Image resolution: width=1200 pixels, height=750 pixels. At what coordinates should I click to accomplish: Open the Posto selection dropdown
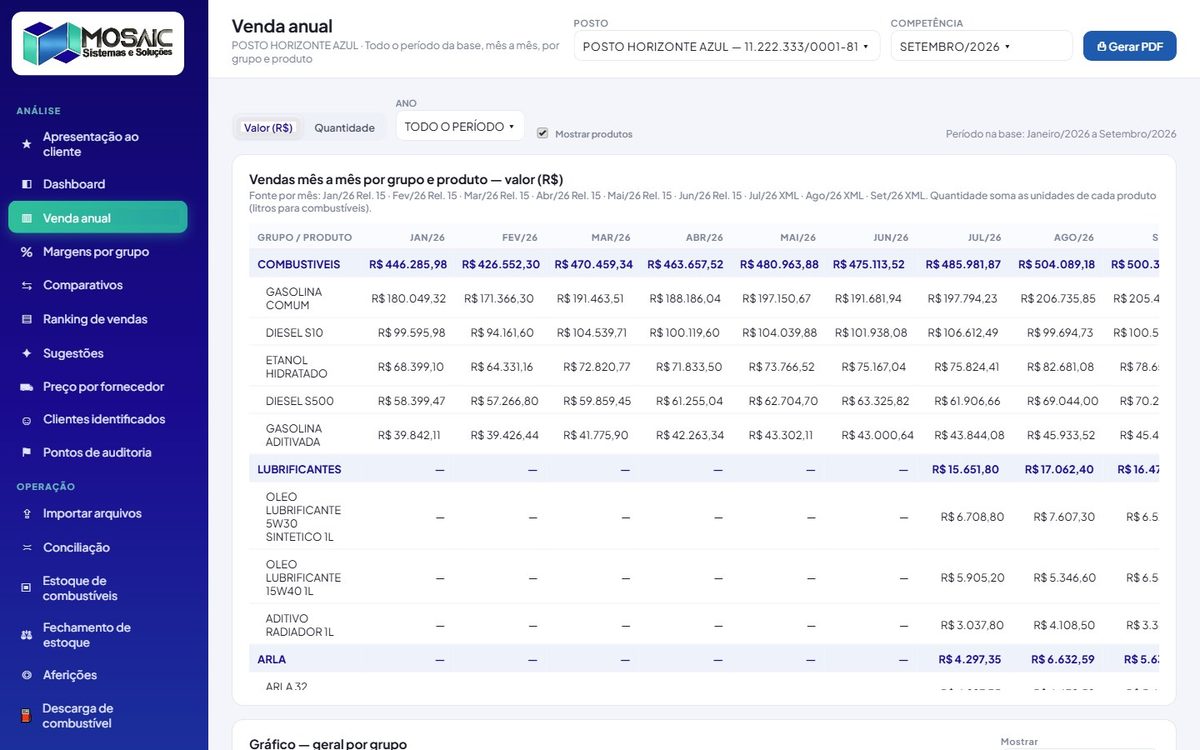pyautogui.click(x=726, y=46)
